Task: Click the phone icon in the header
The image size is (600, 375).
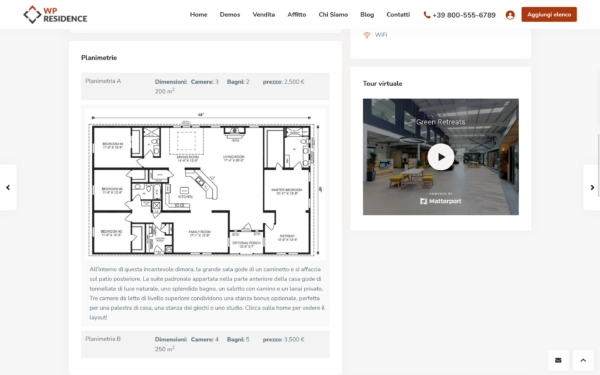Action: 427,15
